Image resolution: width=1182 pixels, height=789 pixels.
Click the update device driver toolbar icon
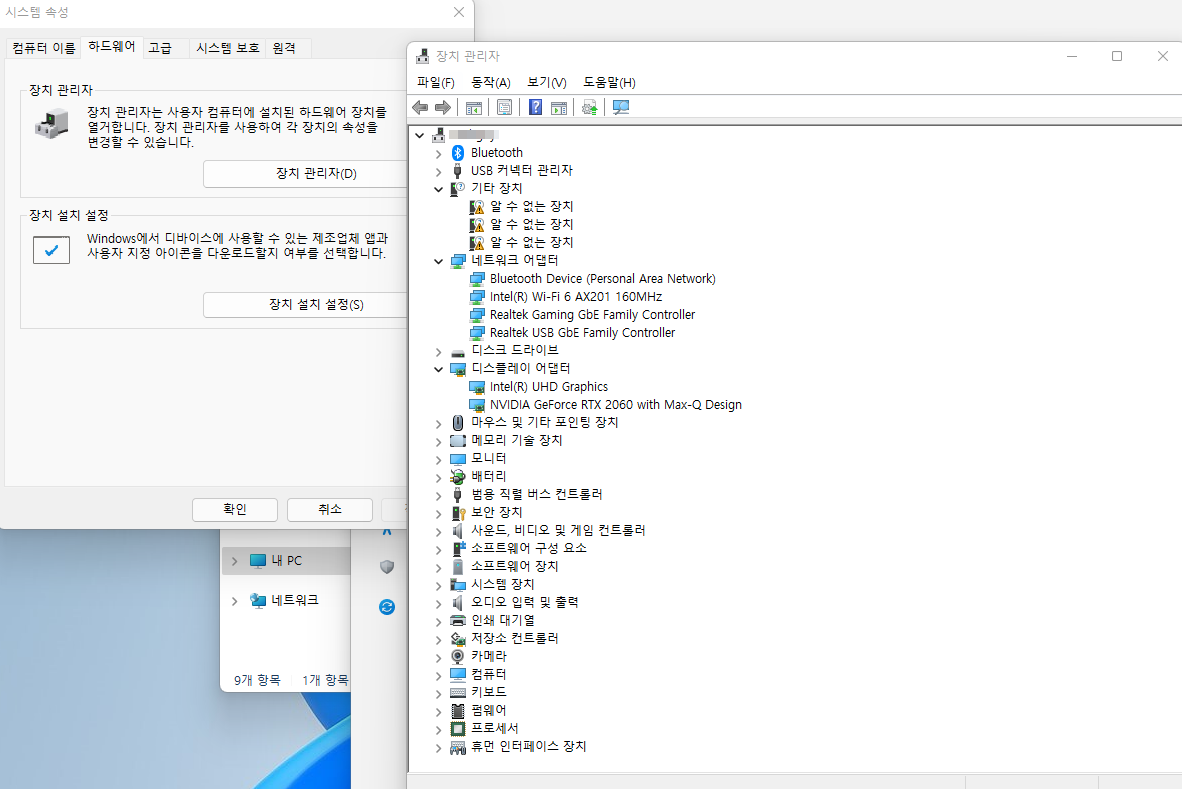tap(589, 108)
